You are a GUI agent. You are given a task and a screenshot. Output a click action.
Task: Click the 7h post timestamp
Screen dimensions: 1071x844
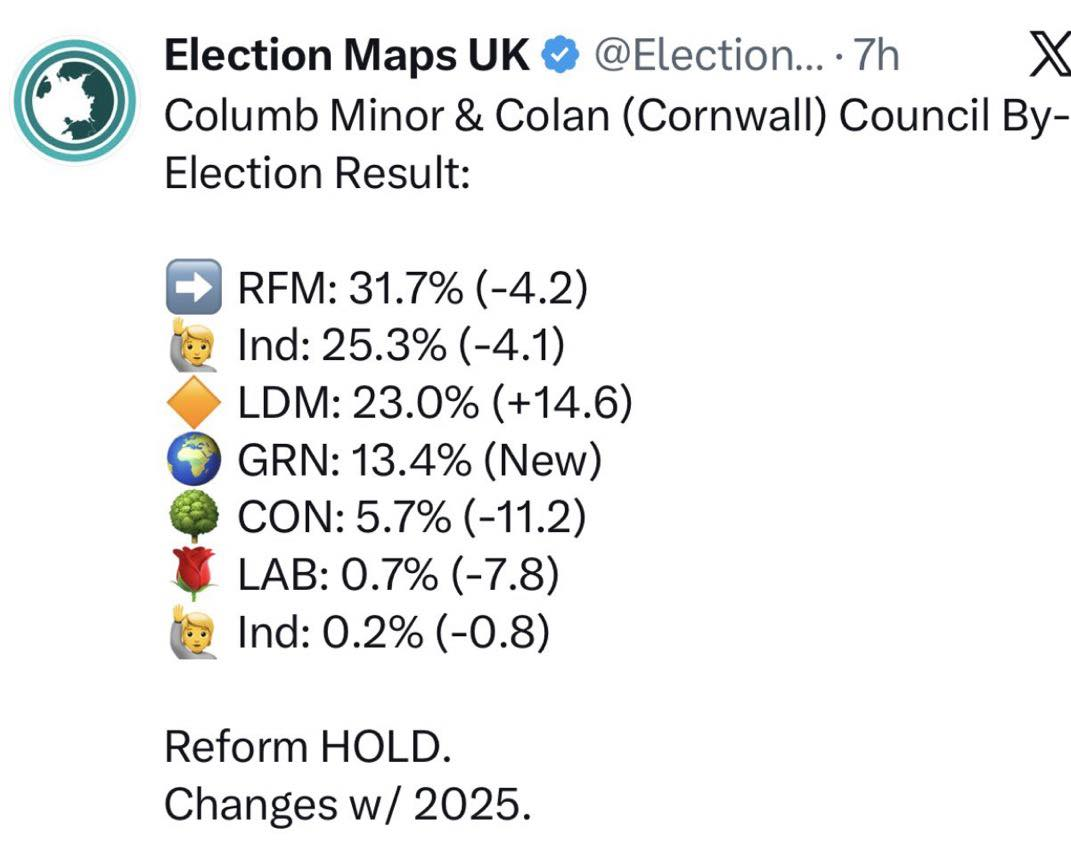[x=874, y=57]
